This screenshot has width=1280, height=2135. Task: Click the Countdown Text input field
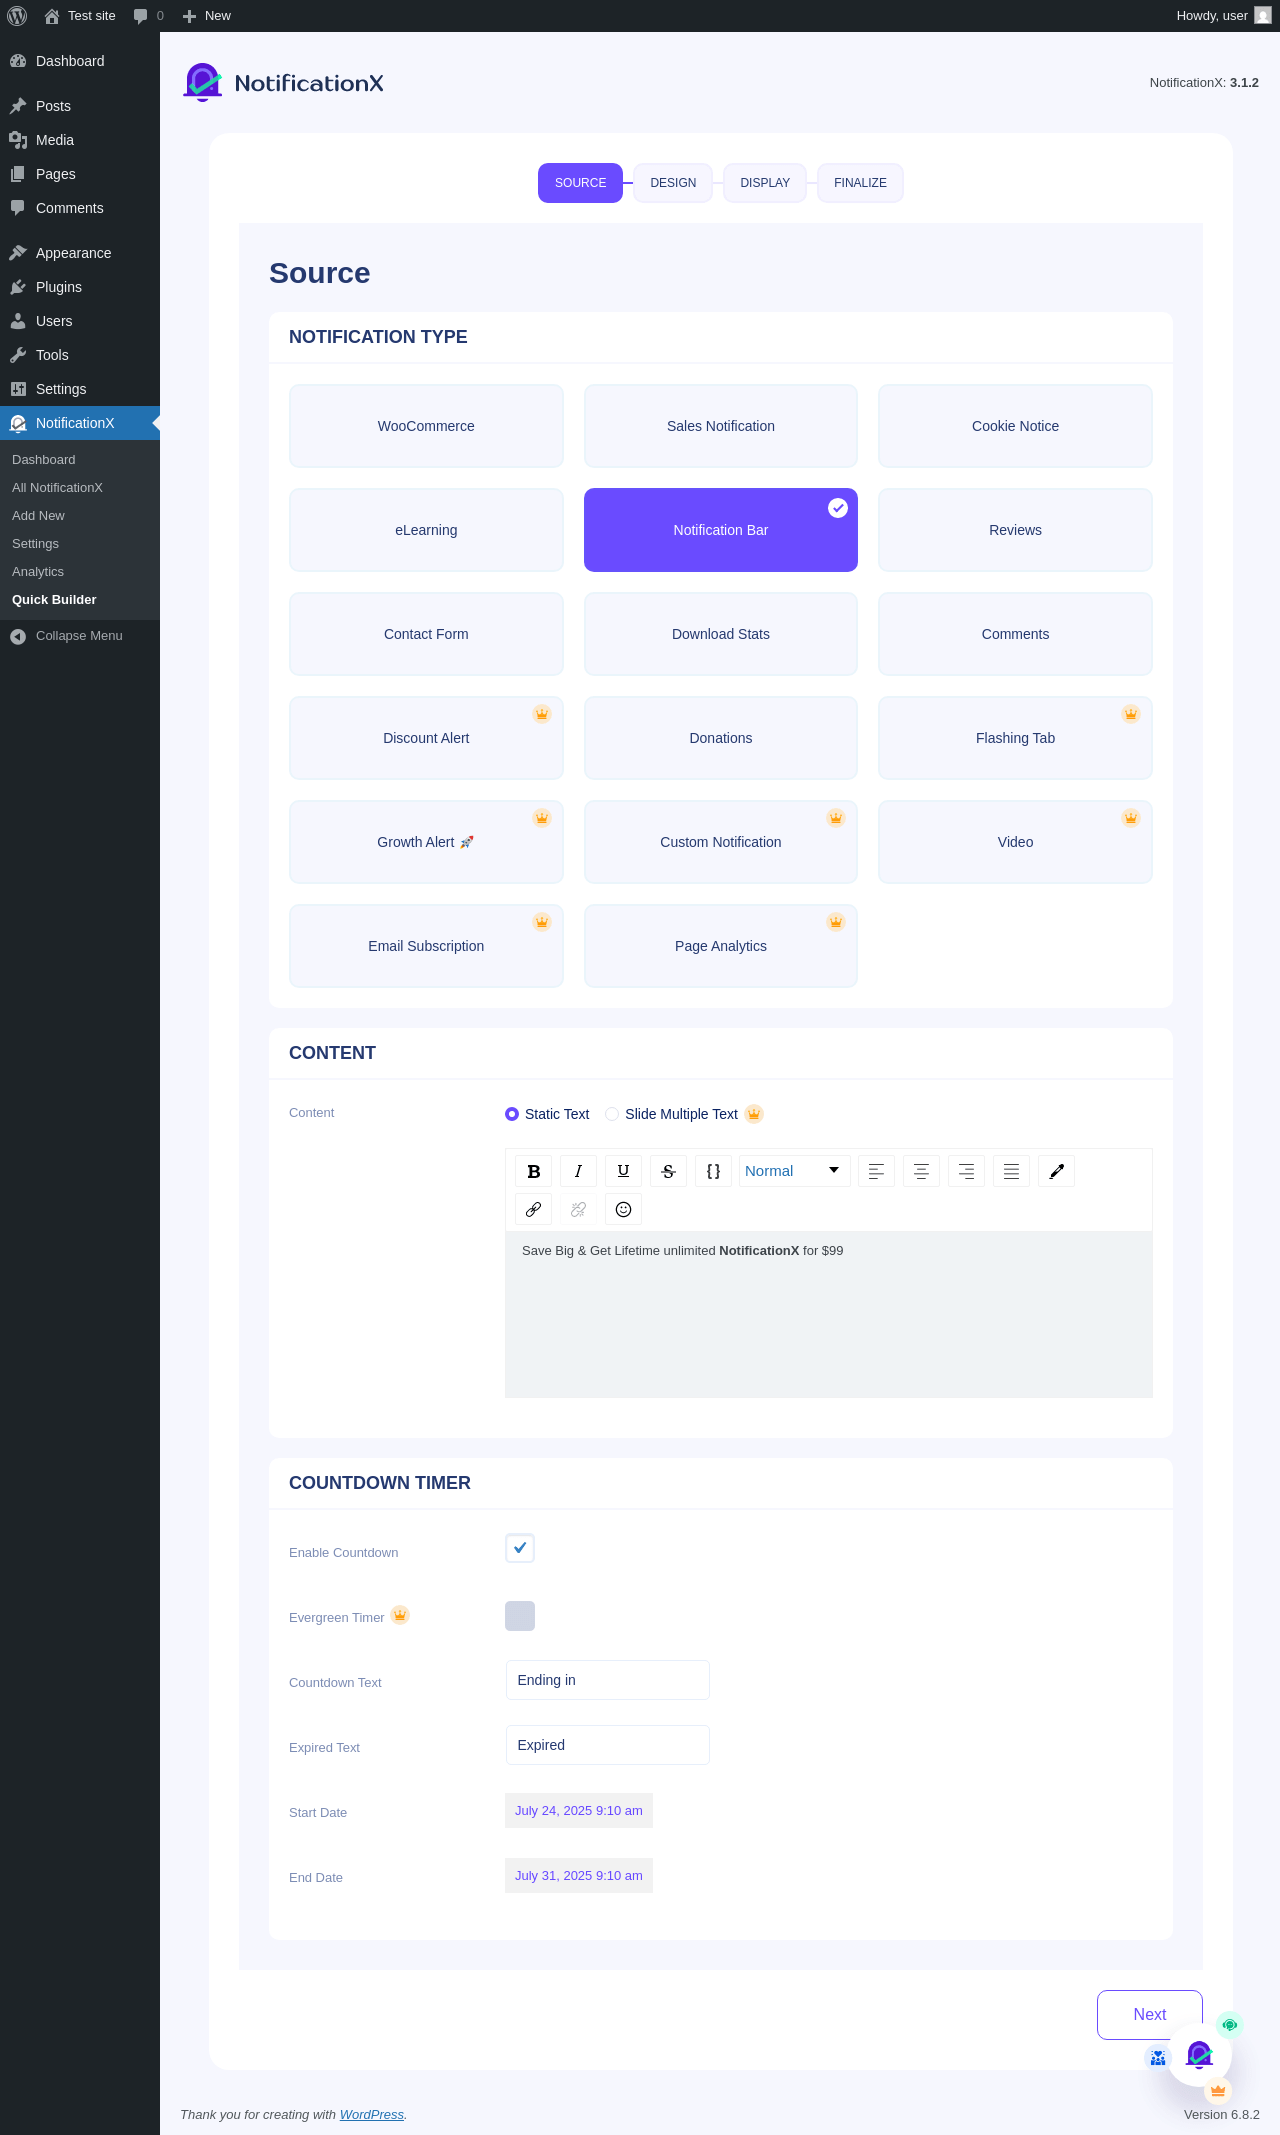tap(608, 1680)
